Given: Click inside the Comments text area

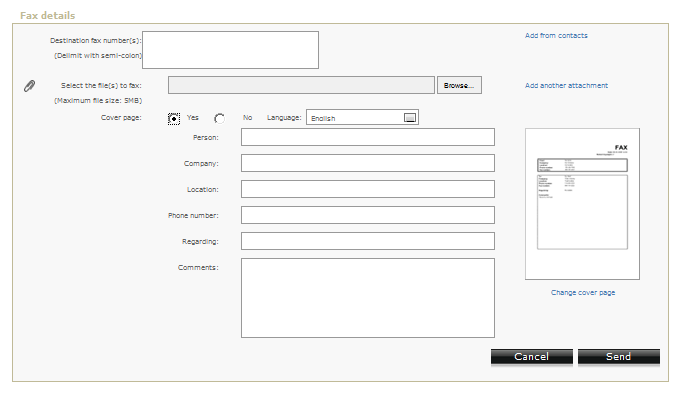Looking at the screenshot, I should (x=368, y=298).
